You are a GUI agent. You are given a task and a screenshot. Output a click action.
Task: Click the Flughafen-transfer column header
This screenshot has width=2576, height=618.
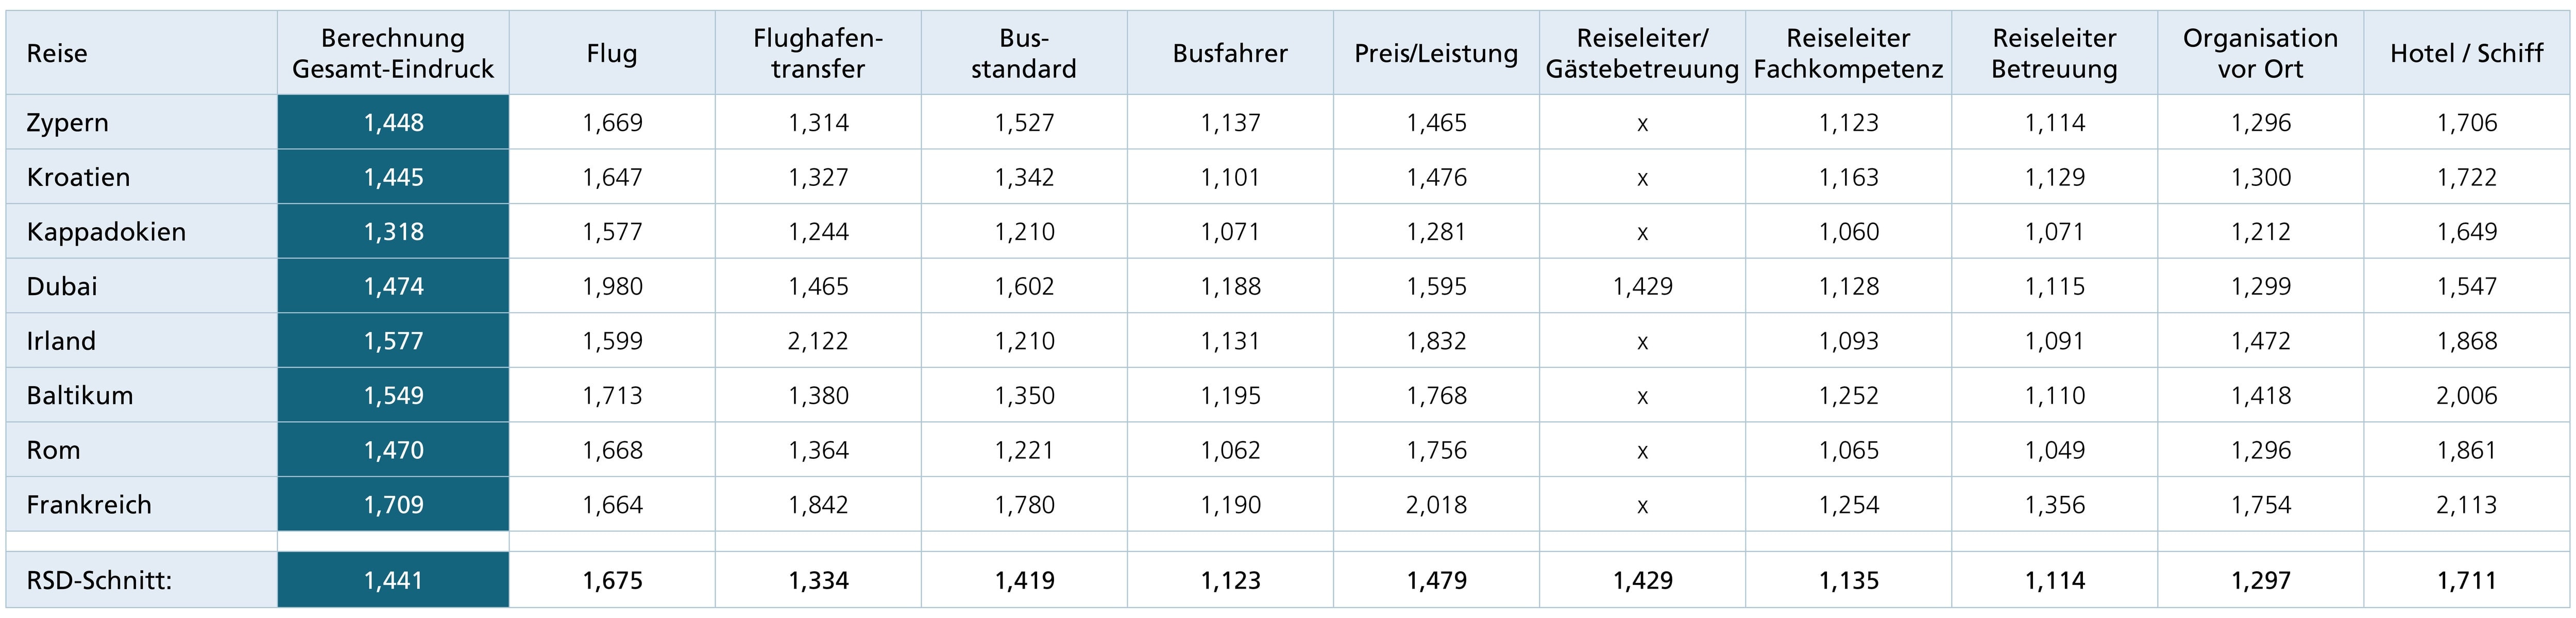pos(818,53)
